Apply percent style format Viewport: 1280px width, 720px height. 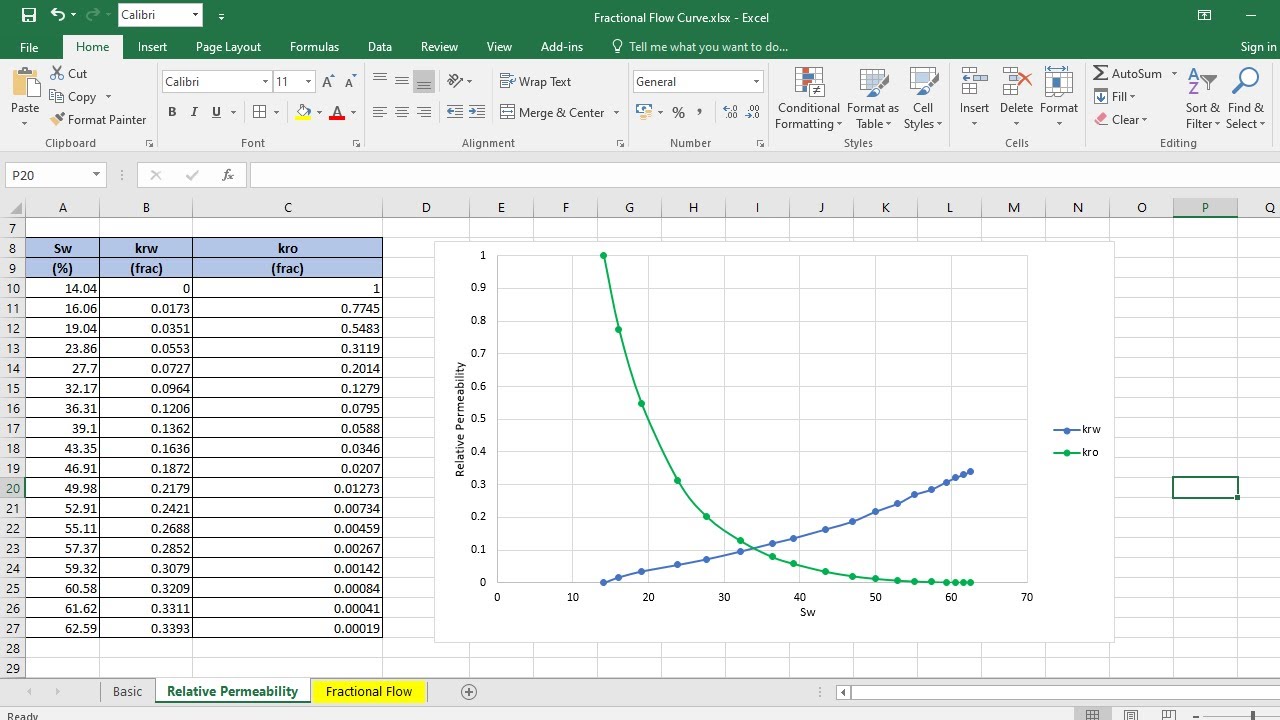pyautogui.click(x=678, y=112)
